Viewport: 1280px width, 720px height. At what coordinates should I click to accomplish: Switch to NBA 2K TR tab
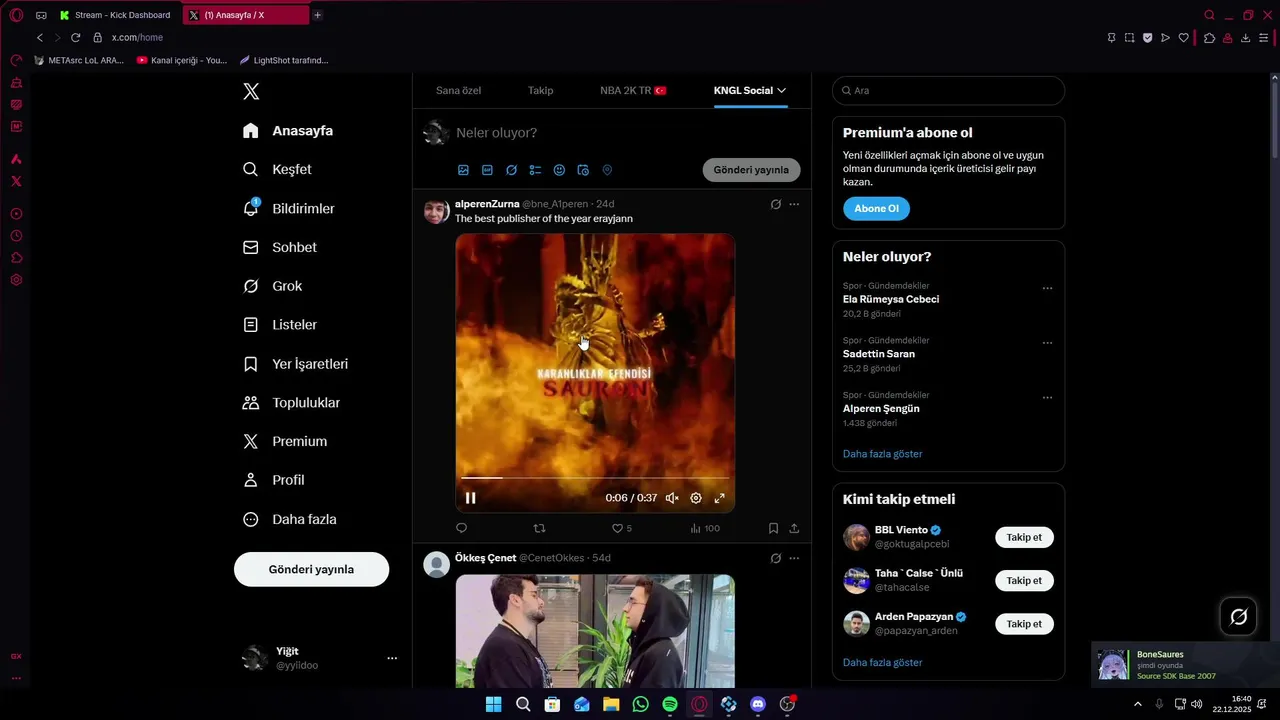[x=633, y=90]
